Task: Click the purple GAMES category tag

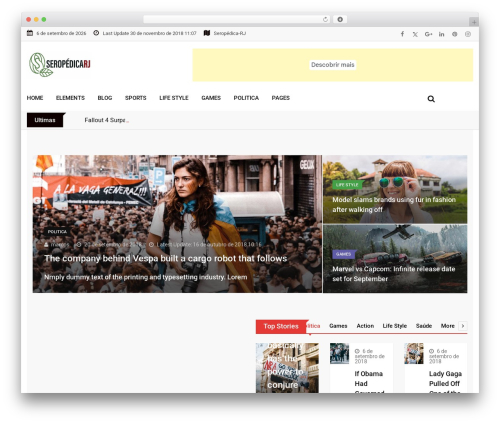Action: pos(343,254)
